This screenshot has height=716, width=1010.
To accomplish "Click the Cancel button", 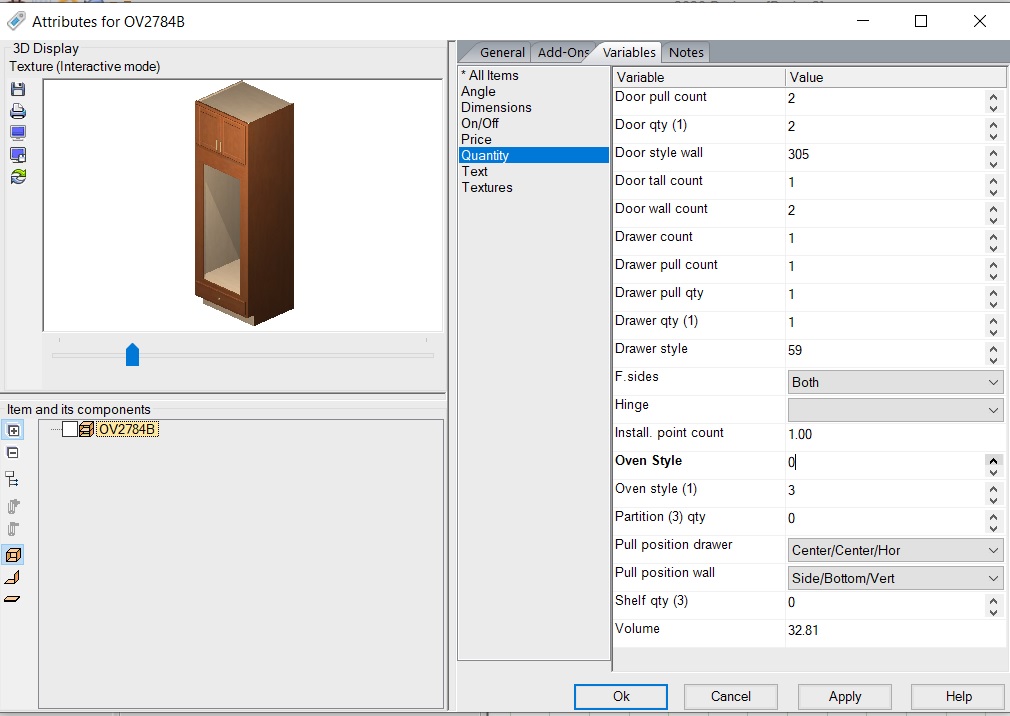I will (730, 697).
